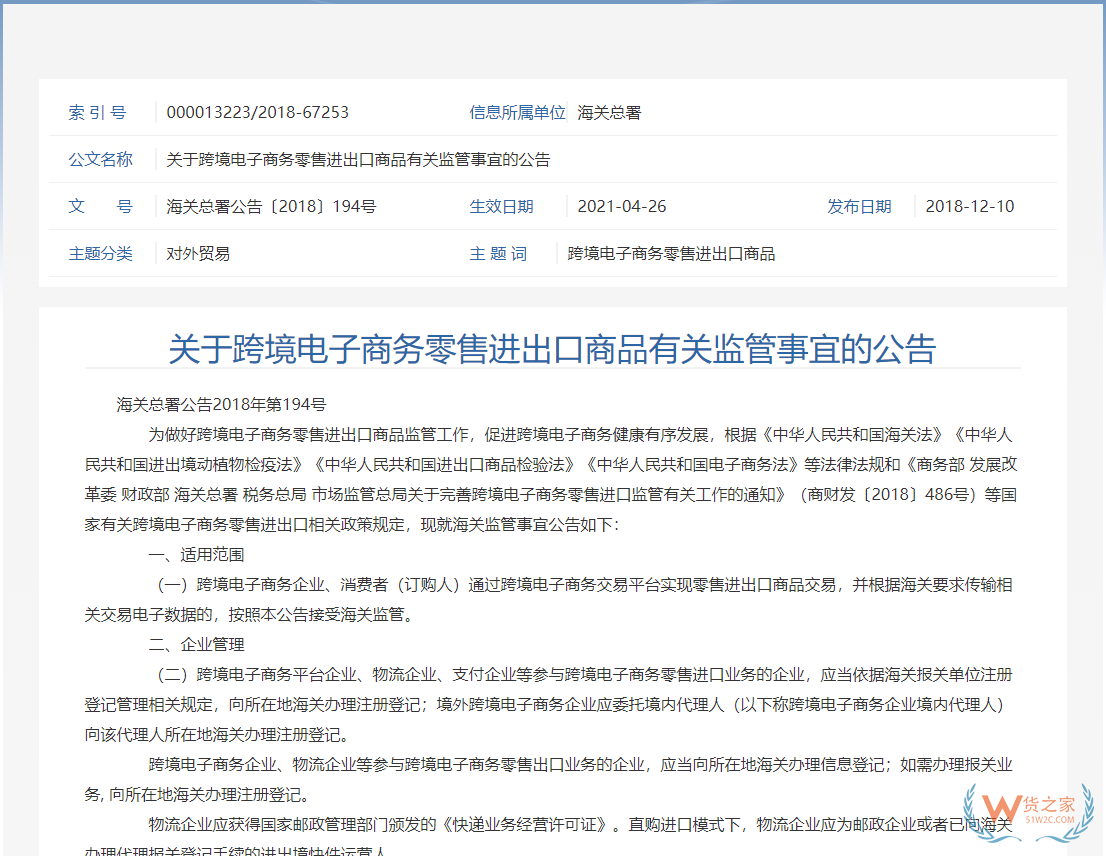Select the publish date 2018-12-10

970,206
